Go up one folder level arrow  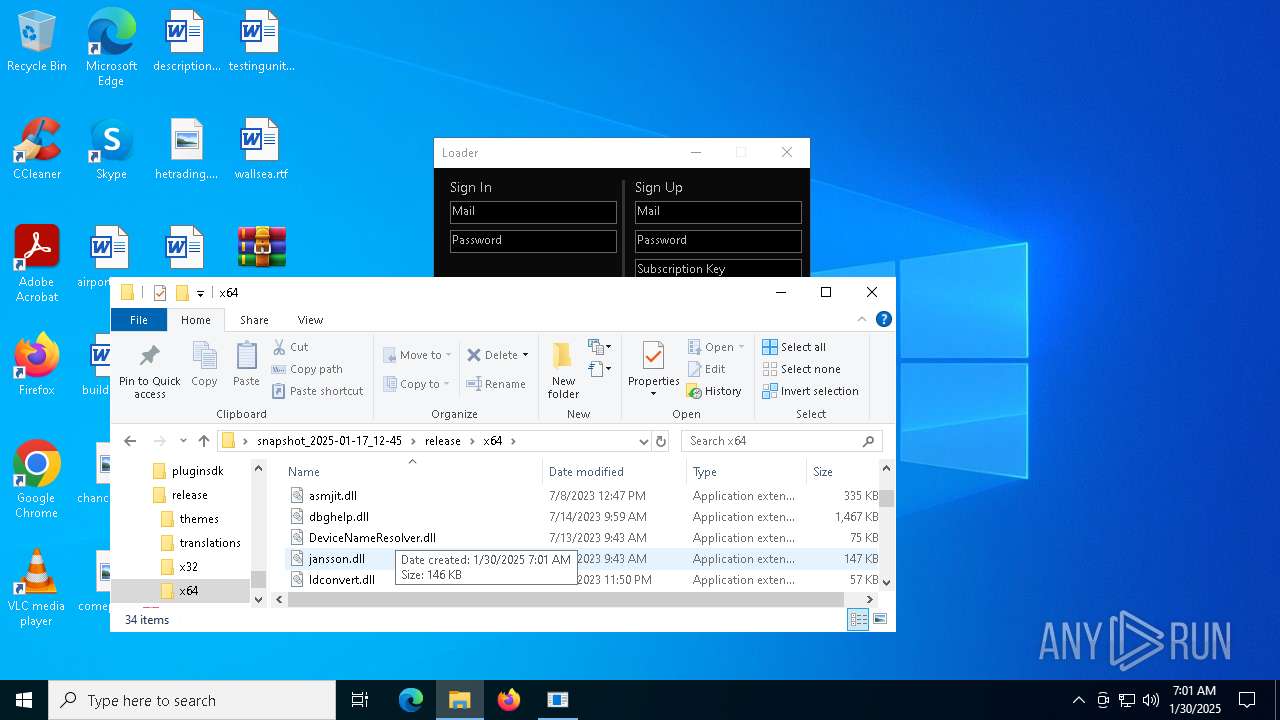[x=204, y=441]
